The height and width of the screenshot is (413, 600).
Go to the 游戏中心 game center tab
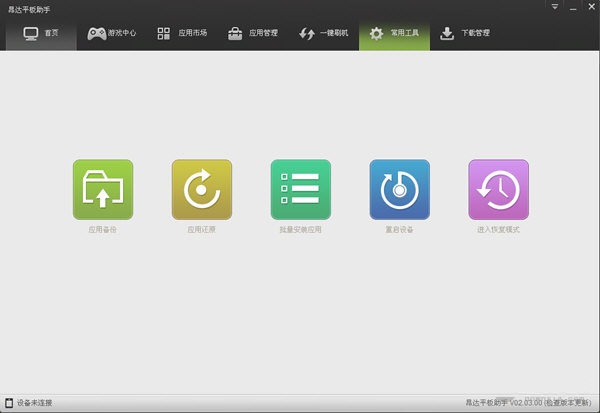[x=112, y=33]
